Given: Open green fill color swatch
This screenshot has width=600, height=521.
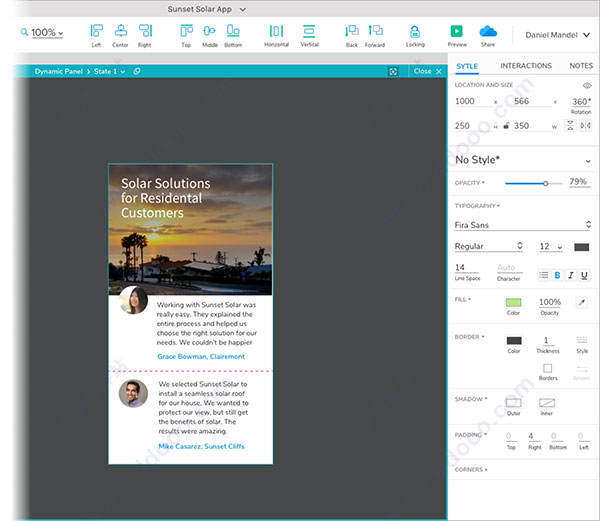Looking at the screenshot, I should point(513,303).
